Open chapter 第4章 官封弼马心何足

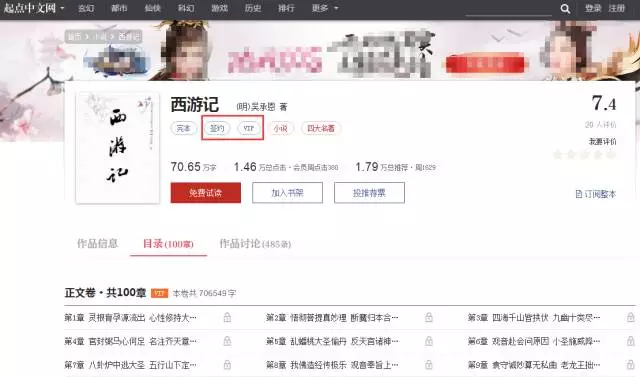click(x=130, y=341)
